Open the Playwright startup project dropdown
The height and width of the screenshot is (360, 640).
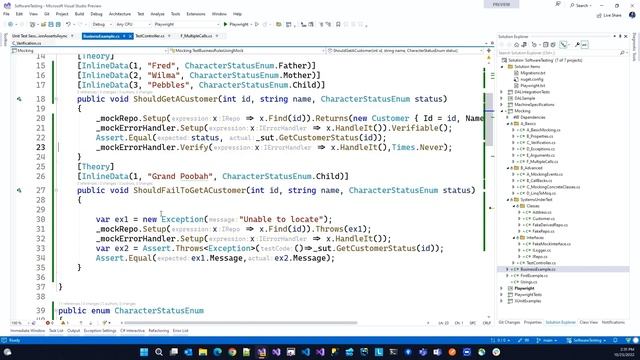click(186, 24)
